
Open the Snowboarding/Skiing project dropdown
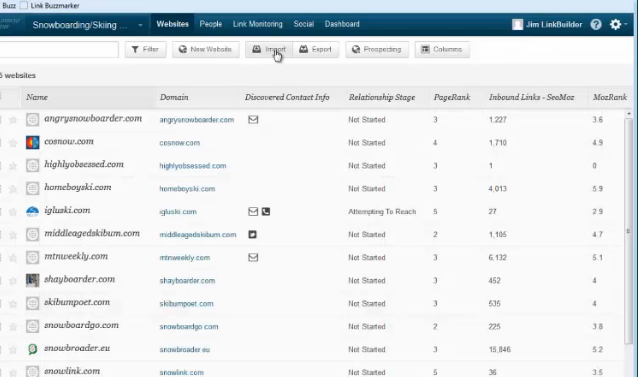(87, 25)
